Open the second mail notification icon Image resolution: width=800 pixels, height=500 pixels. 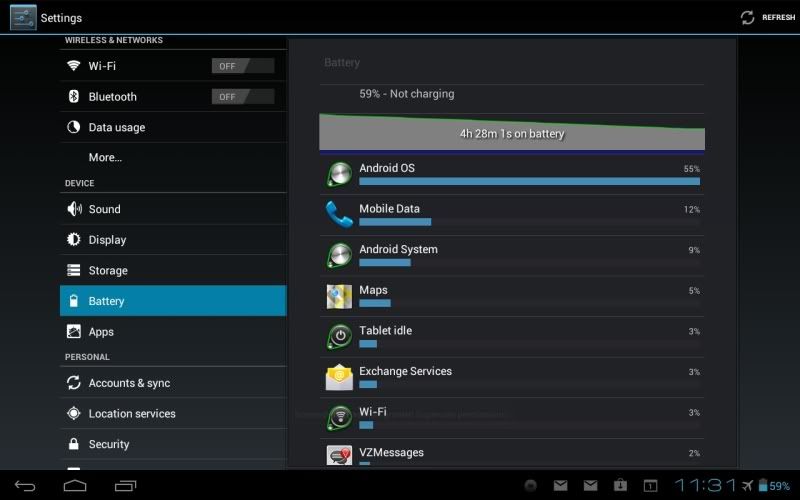(x=590, y=485)
